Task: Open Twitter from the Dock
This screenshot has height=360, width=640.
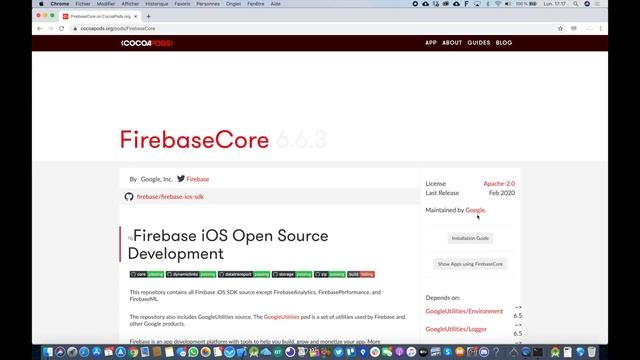Action: pos(338,352)
